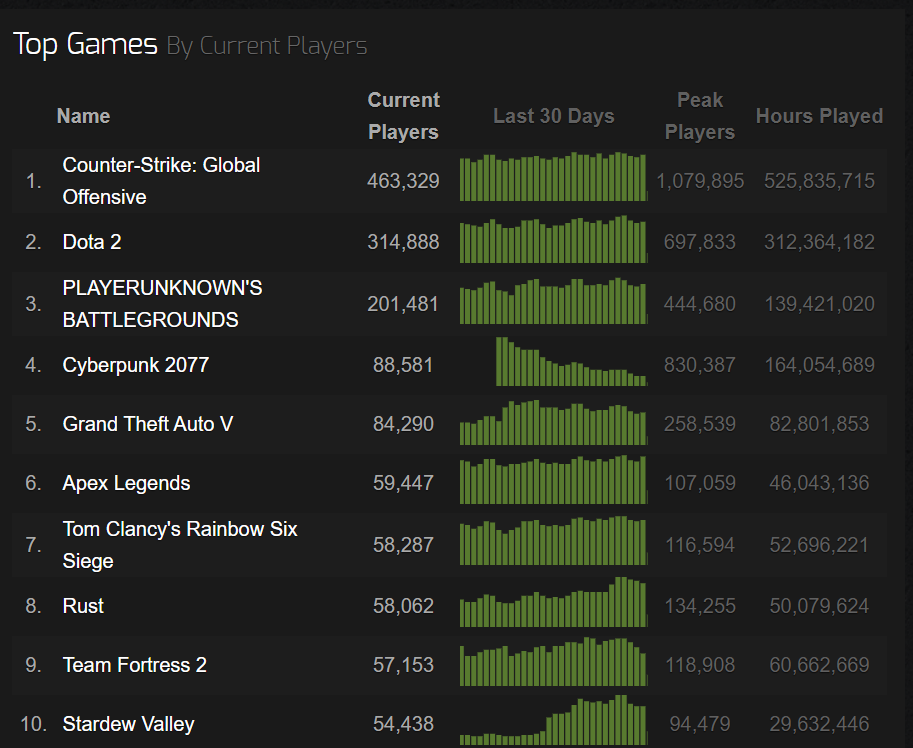This screenshot has width=913, height=748.
Task: Click current players value 58,062
Action: coord(403,606)
